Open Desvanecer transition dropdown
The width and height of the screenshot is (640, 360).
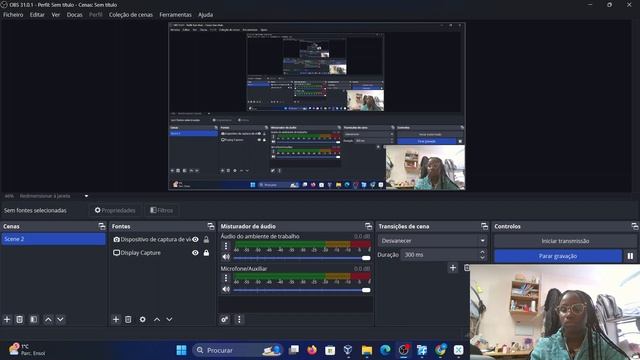pos(432,241)
